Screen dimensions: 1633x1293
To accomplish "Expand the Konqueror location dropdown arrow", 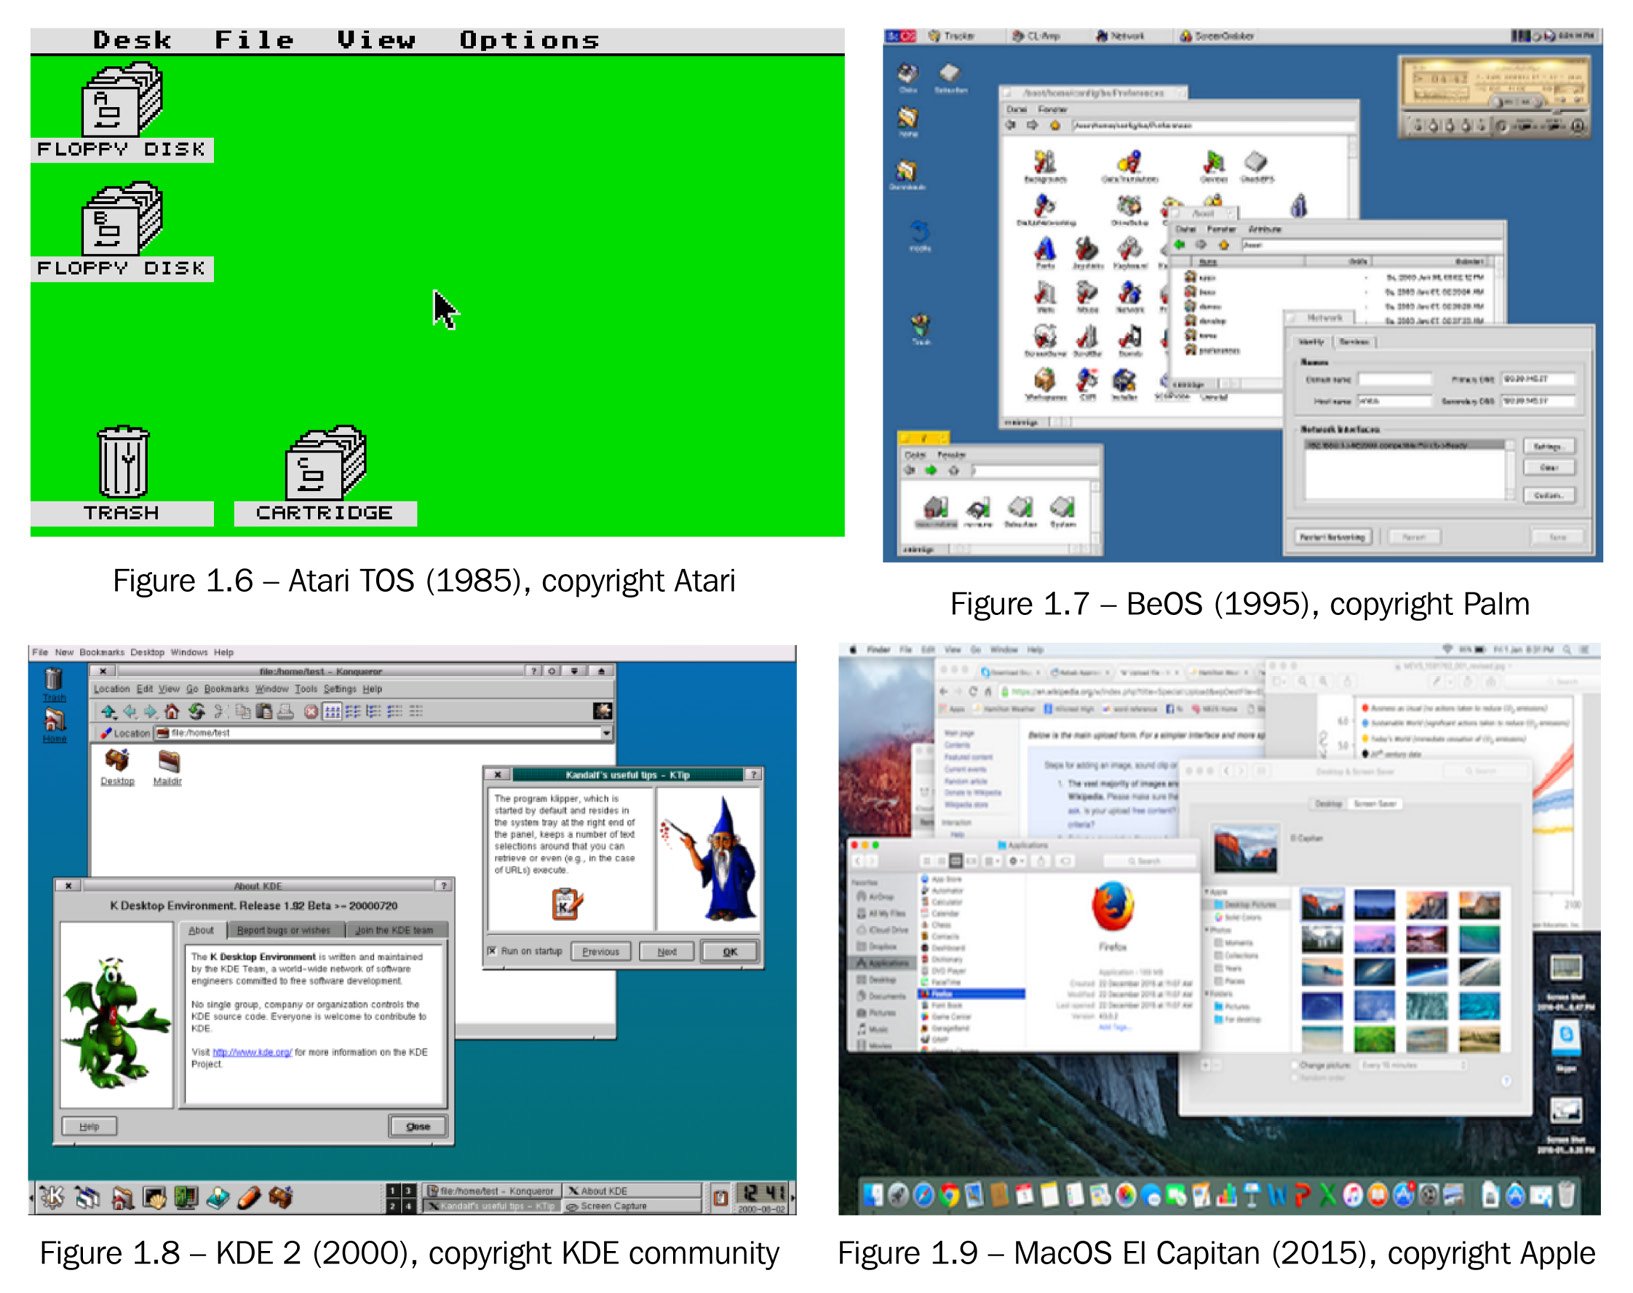I will point(605,733).
